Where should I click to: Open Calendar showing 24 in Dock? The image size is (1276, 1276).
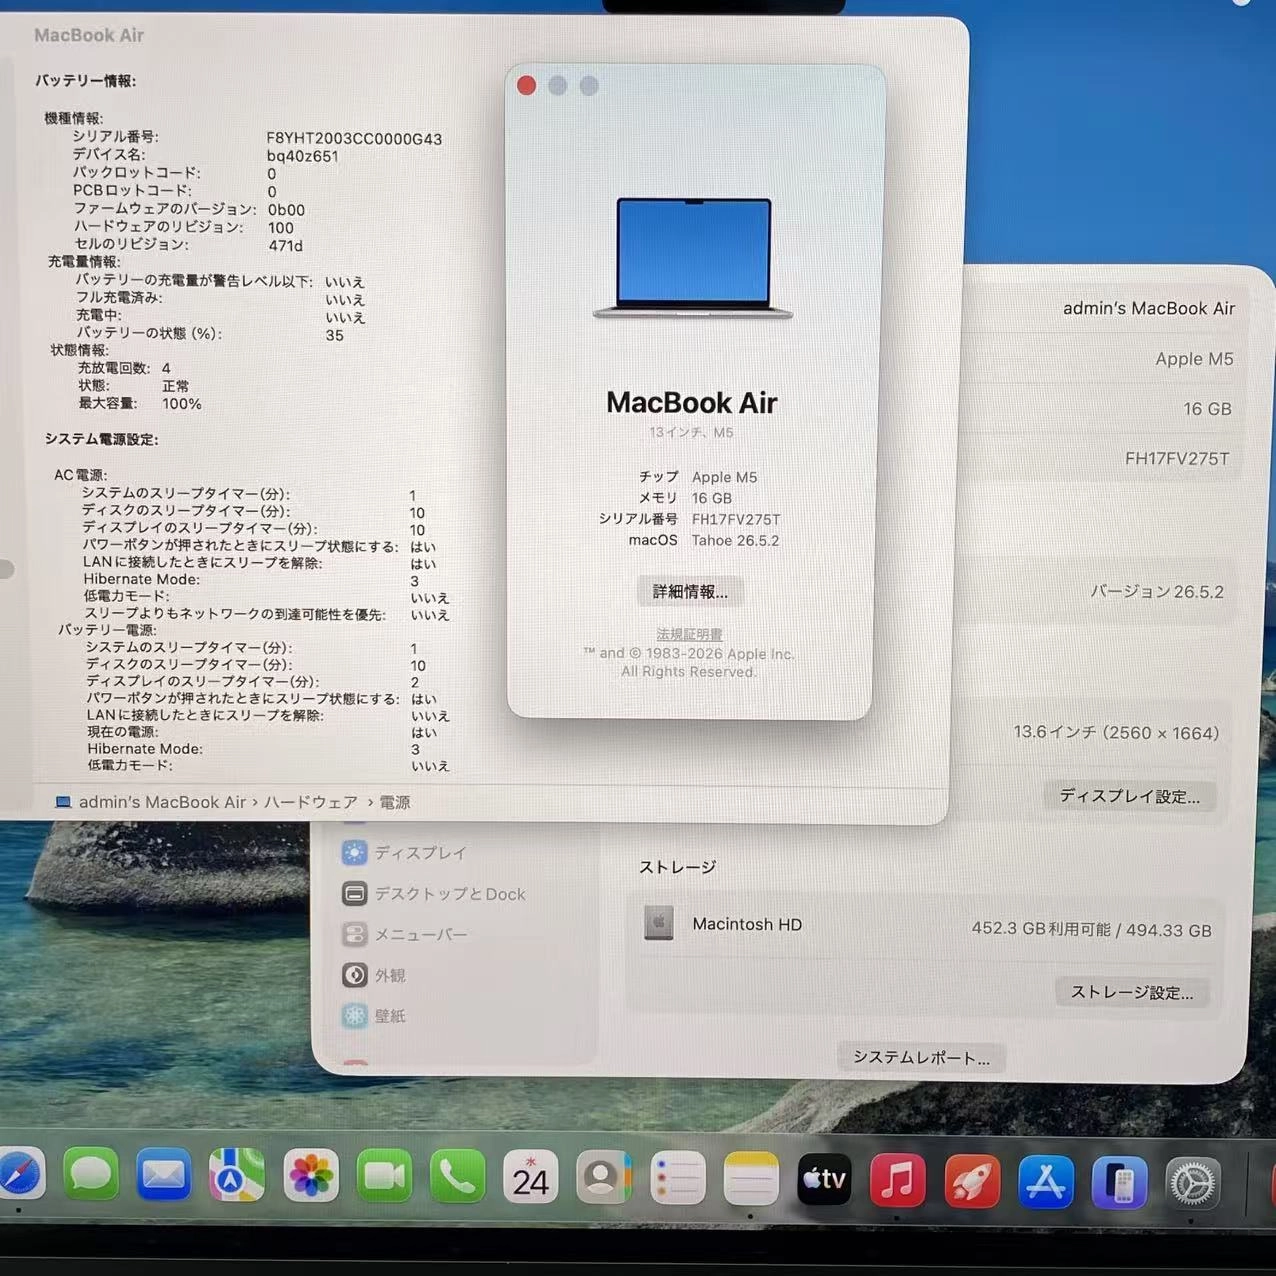coord(530,1177)
